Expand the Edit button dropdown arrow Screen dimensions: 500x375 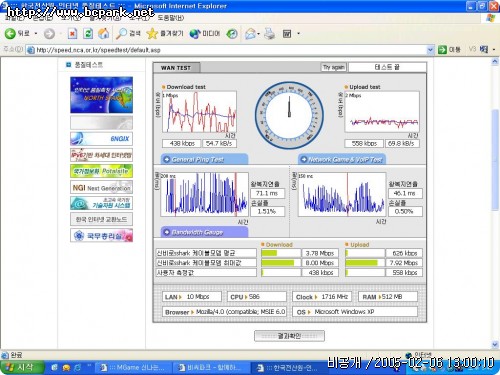coord(298,34)
